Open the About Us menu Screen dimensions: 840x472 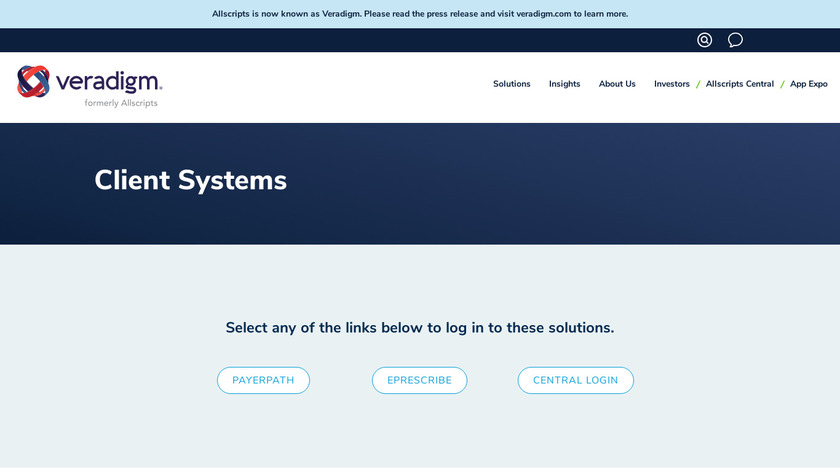617,84
